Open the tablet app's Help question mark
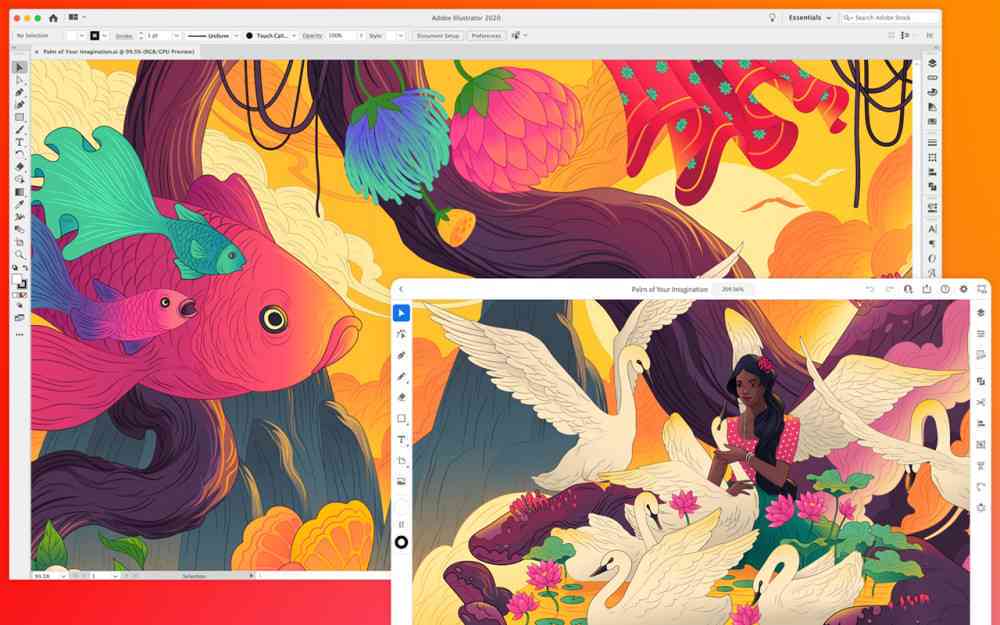 click(945, 289)
